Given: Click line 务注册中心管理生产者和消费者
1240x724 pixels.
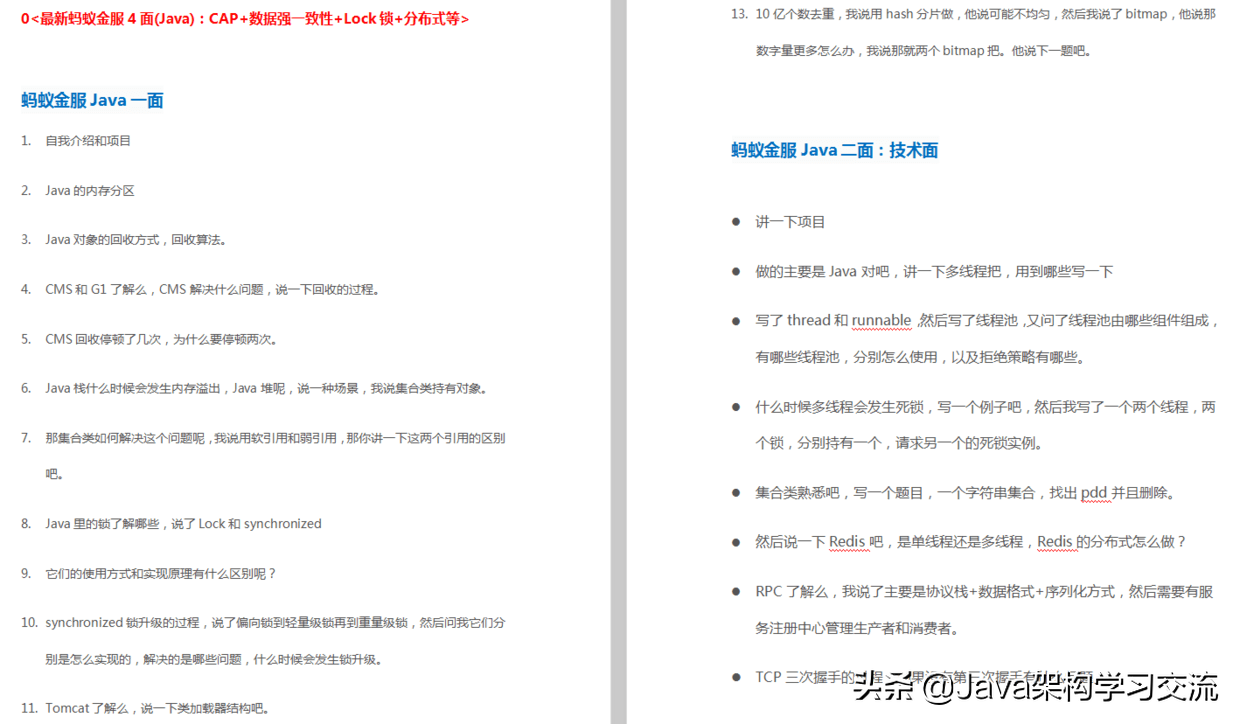Looking at the screenshot, I should pyautogui.click(x=857, y=629).
